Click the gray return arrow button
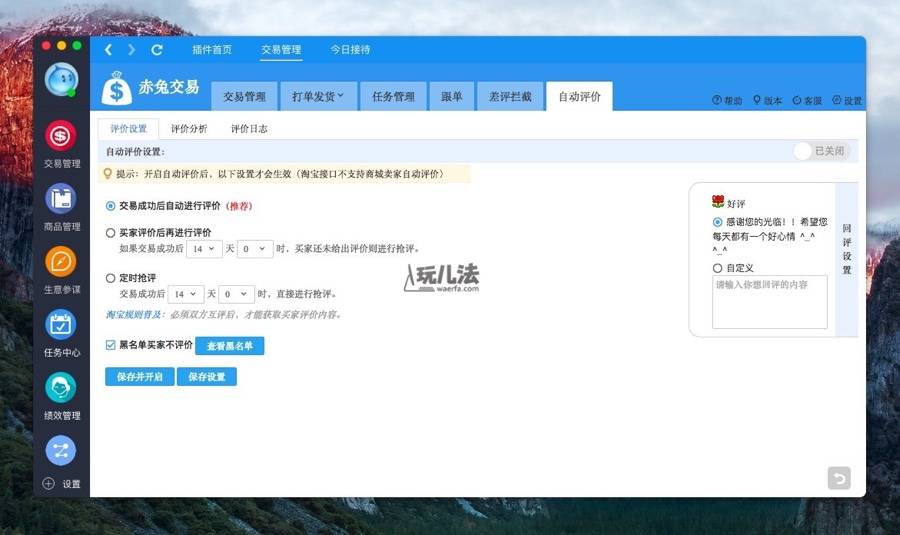 (x=839, y=478)
